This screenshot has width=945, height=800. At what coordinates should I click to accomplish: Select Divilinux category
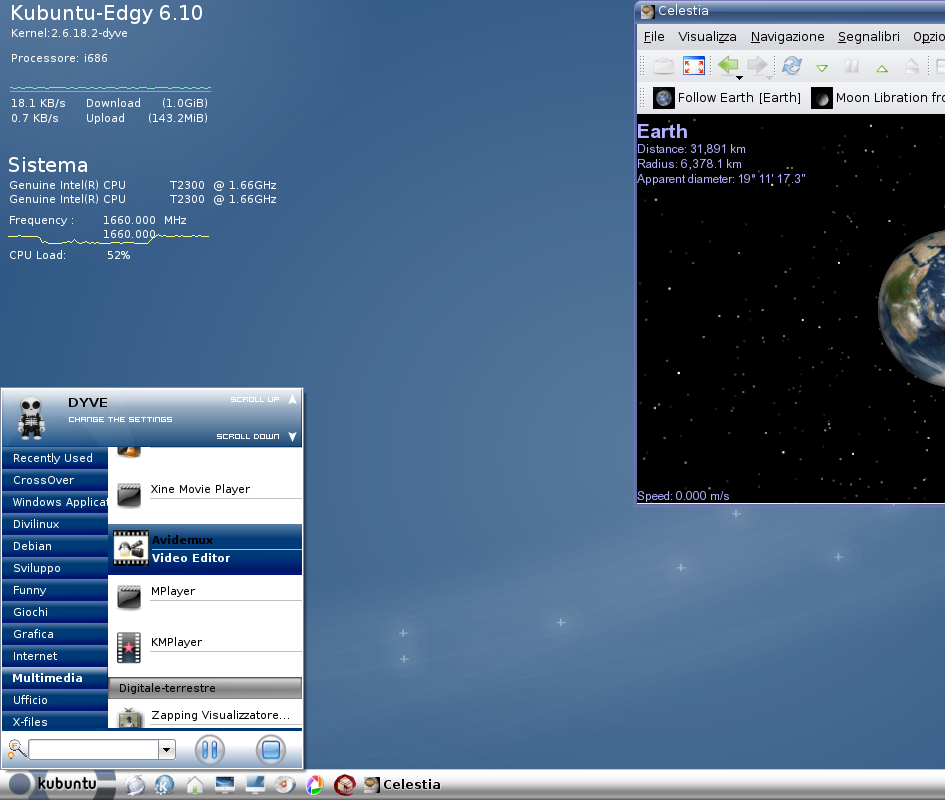click(x=55, y=524)
